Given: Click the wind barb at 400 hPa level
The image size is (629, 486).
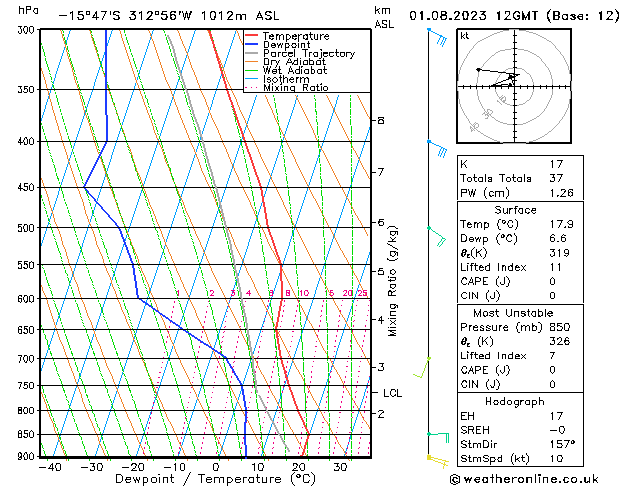Looking at the screenshot, I should [x=438, y=149].
